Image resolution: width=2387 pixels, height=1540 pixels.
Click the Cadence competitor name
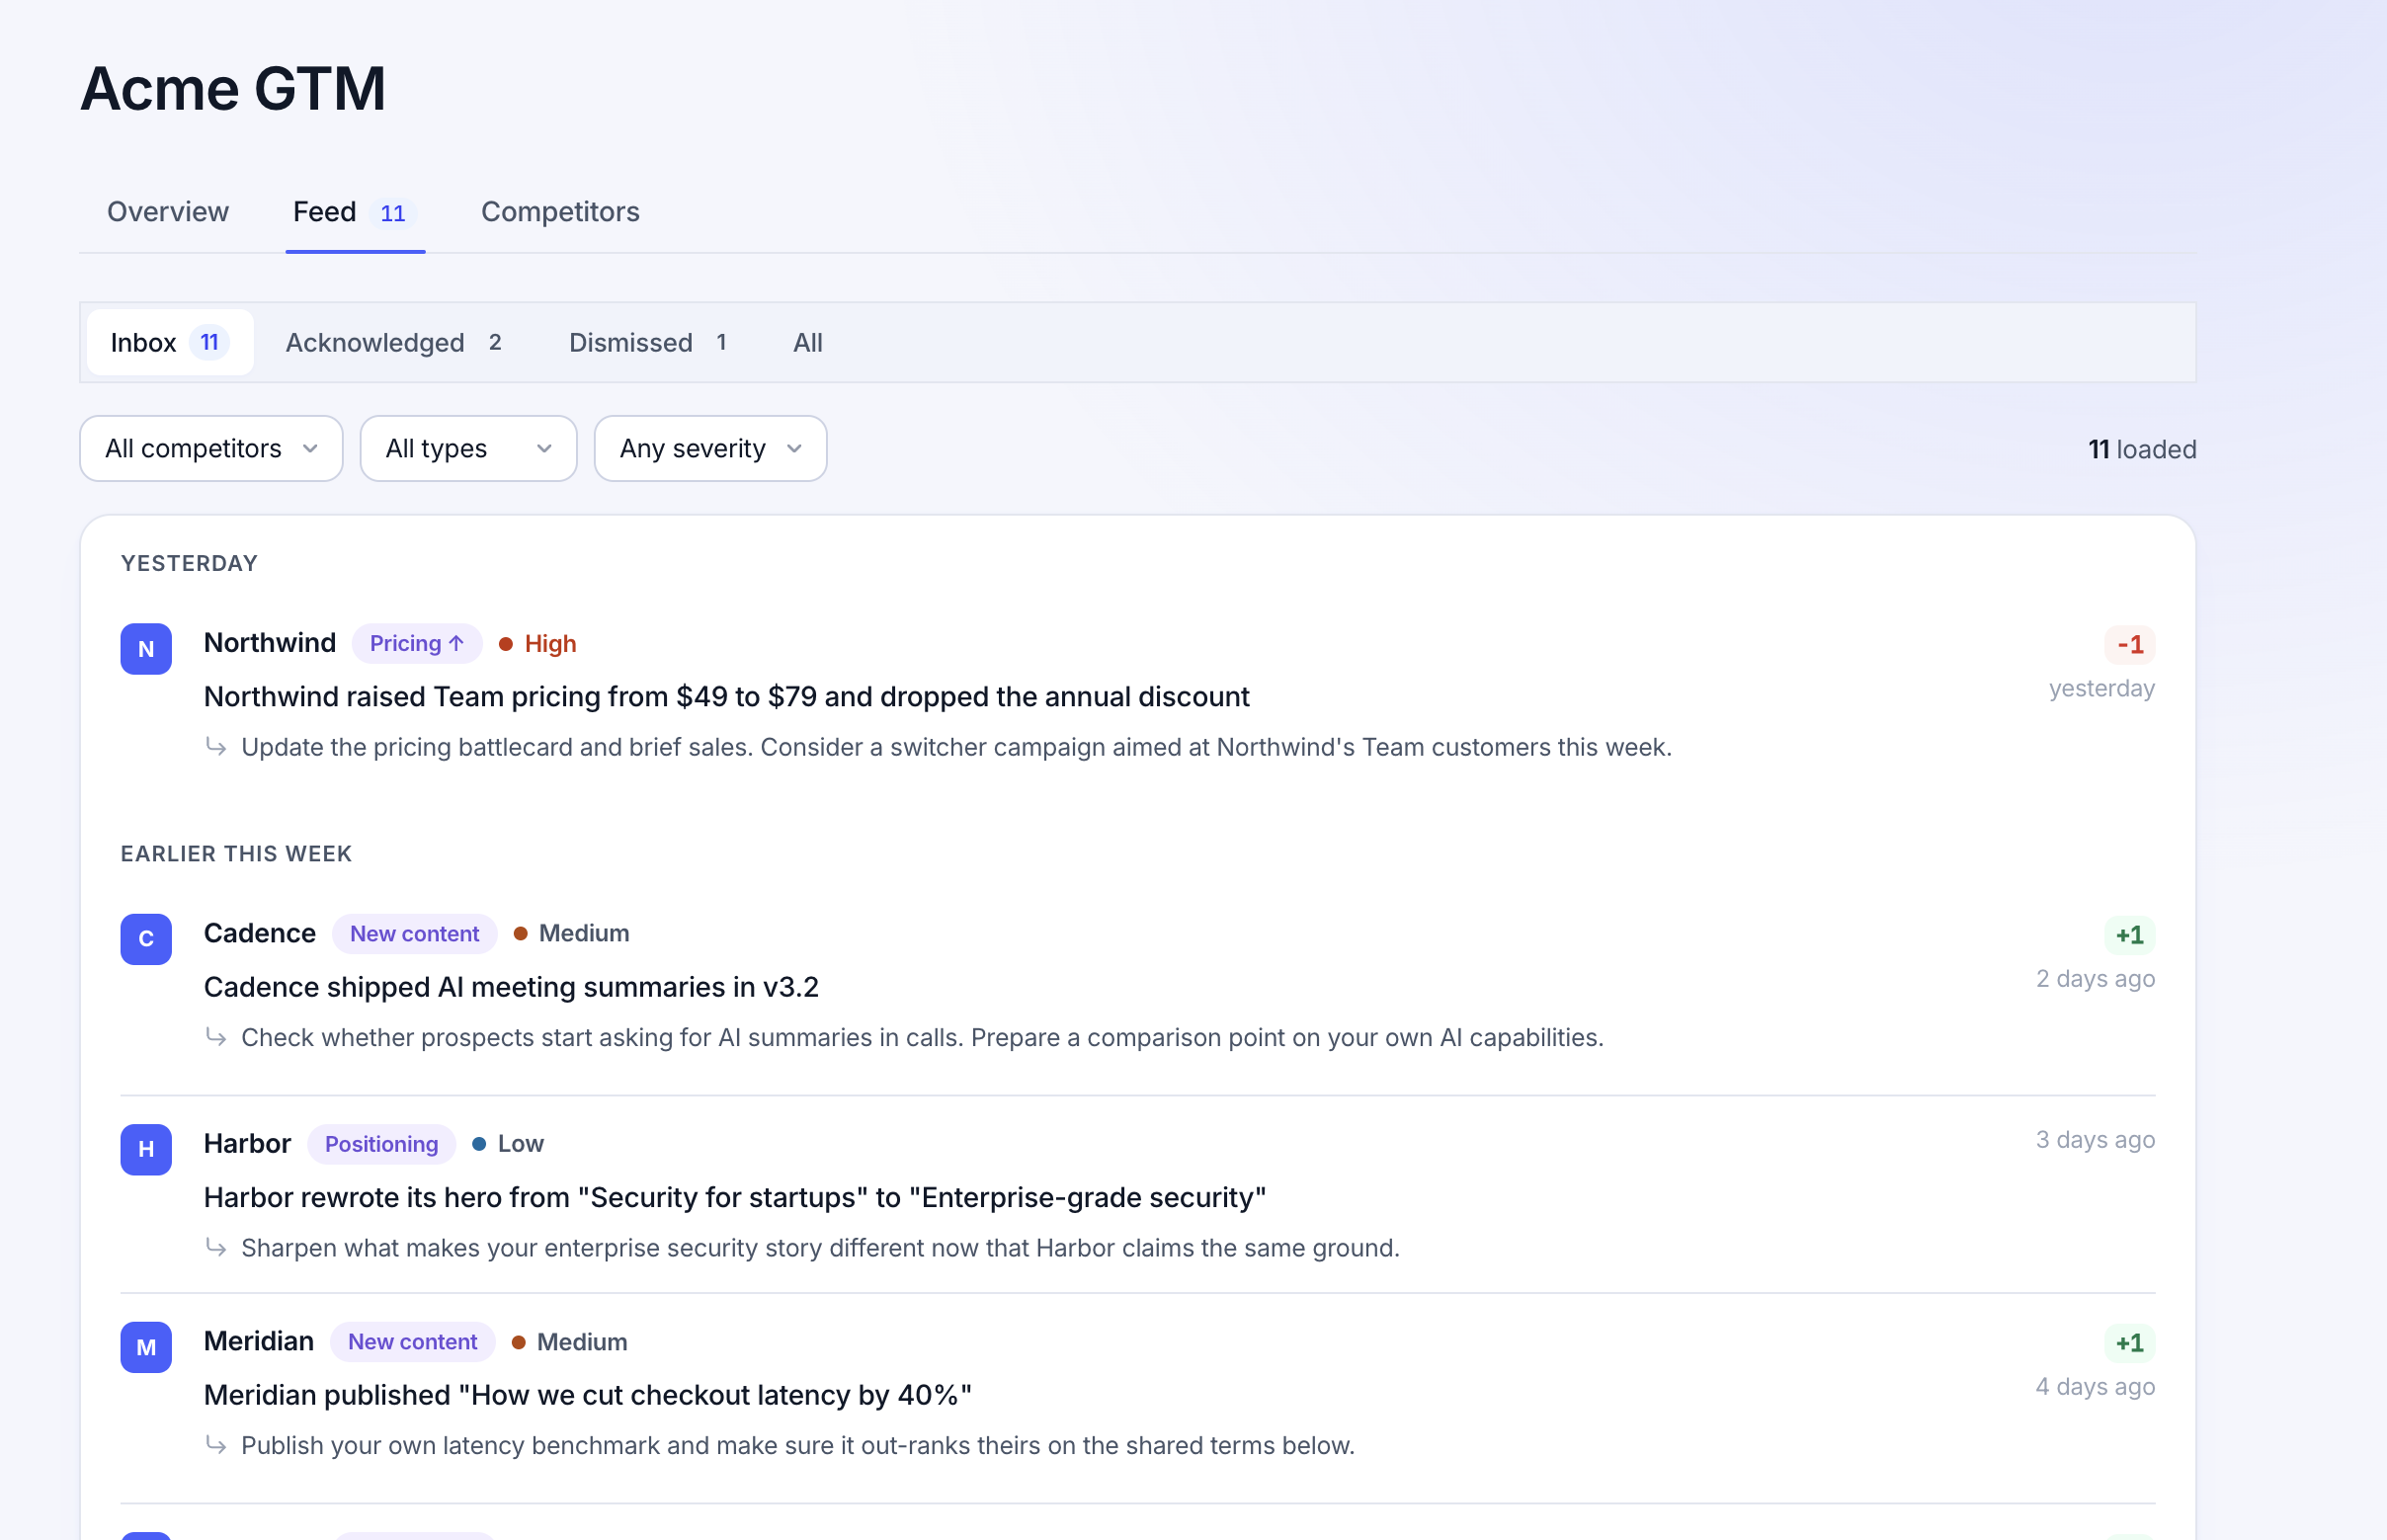pyautogui.click(x=260, y=933)
